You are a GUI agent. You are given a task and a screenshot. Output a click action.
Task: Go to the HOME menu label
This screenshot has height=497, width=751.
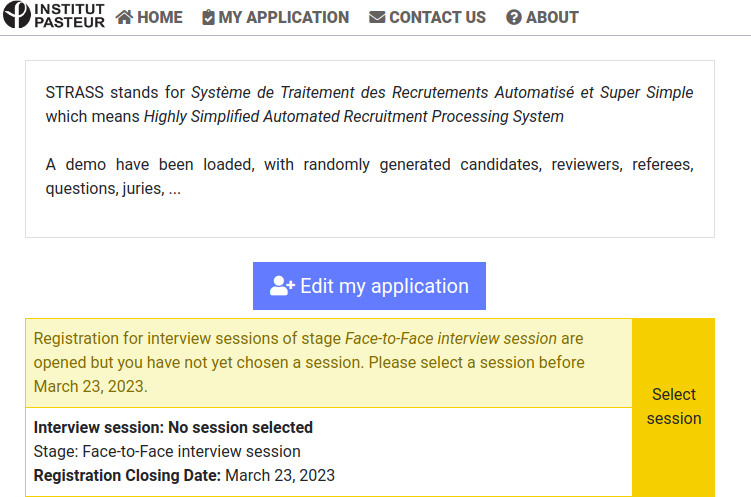pyautogui.click(x=160, y=17)
